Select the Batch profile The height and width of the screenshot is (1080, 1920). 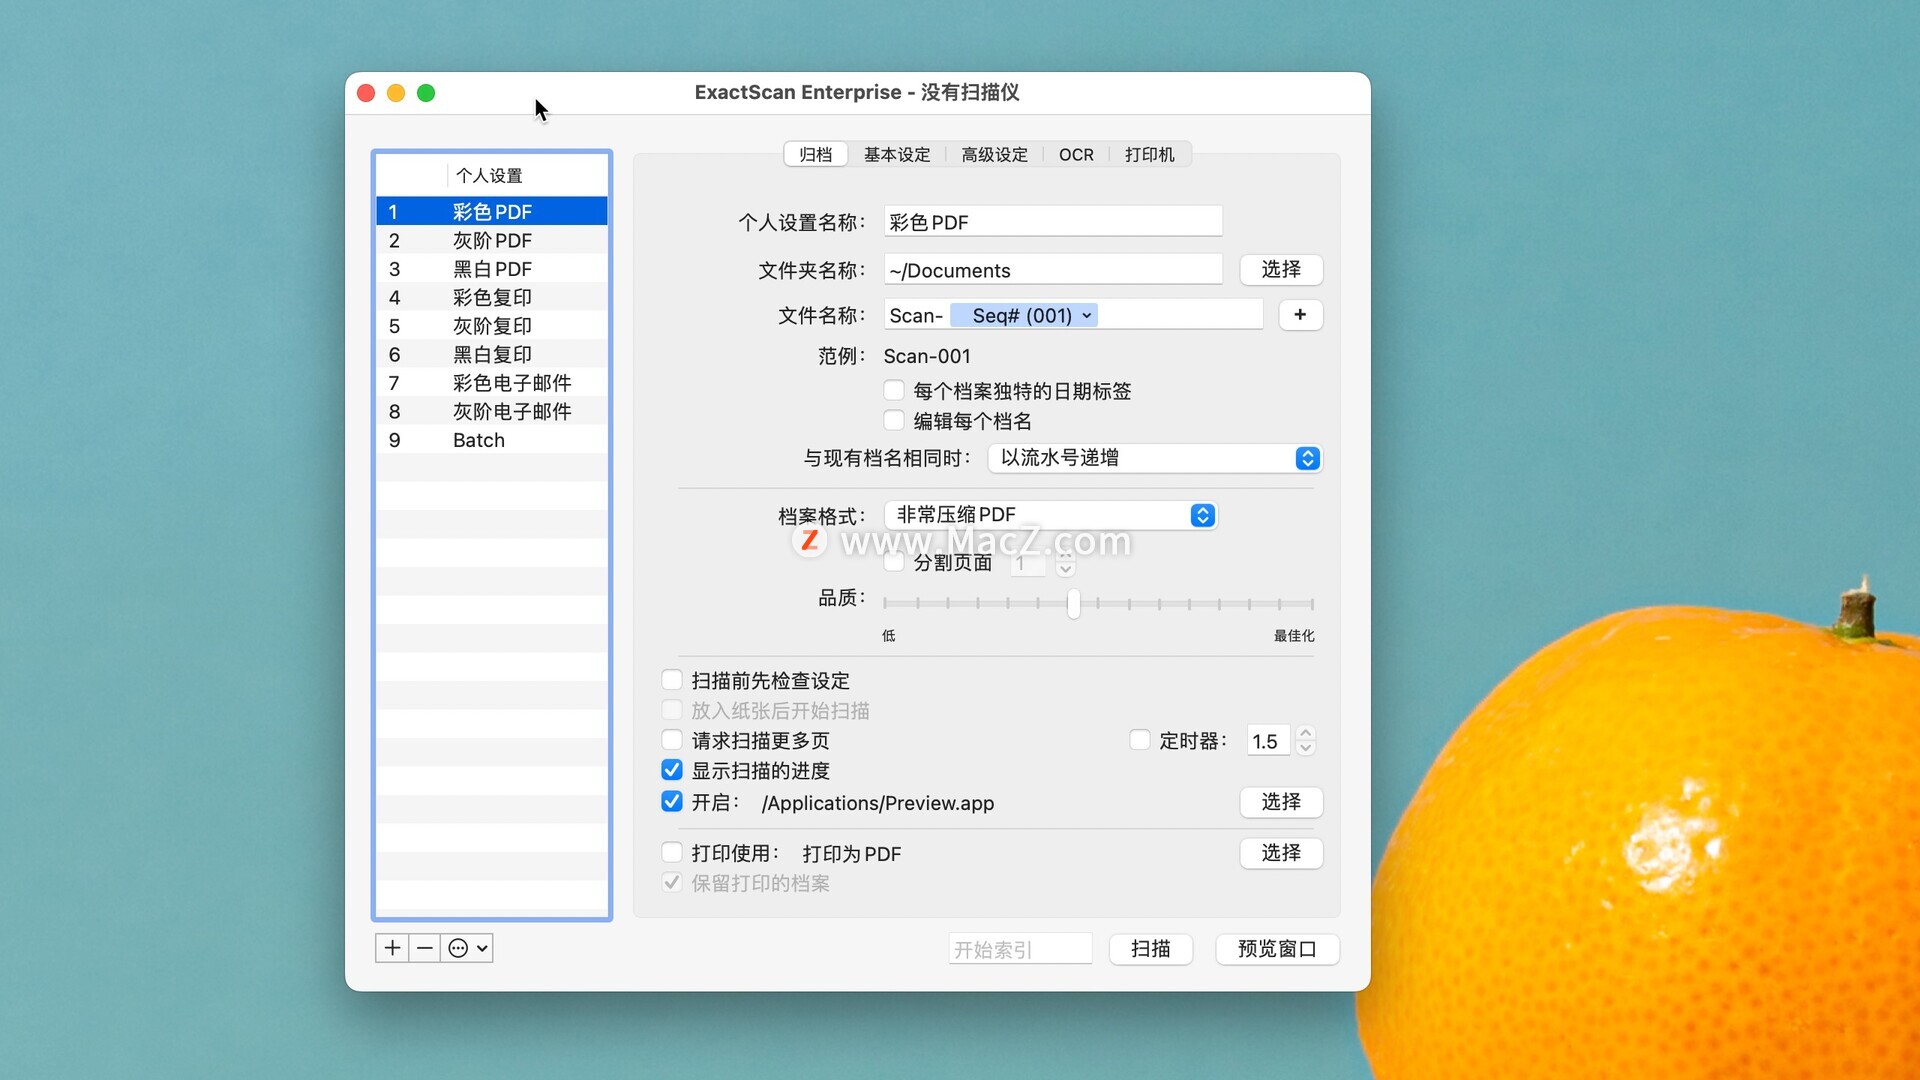tap(492, 440)
